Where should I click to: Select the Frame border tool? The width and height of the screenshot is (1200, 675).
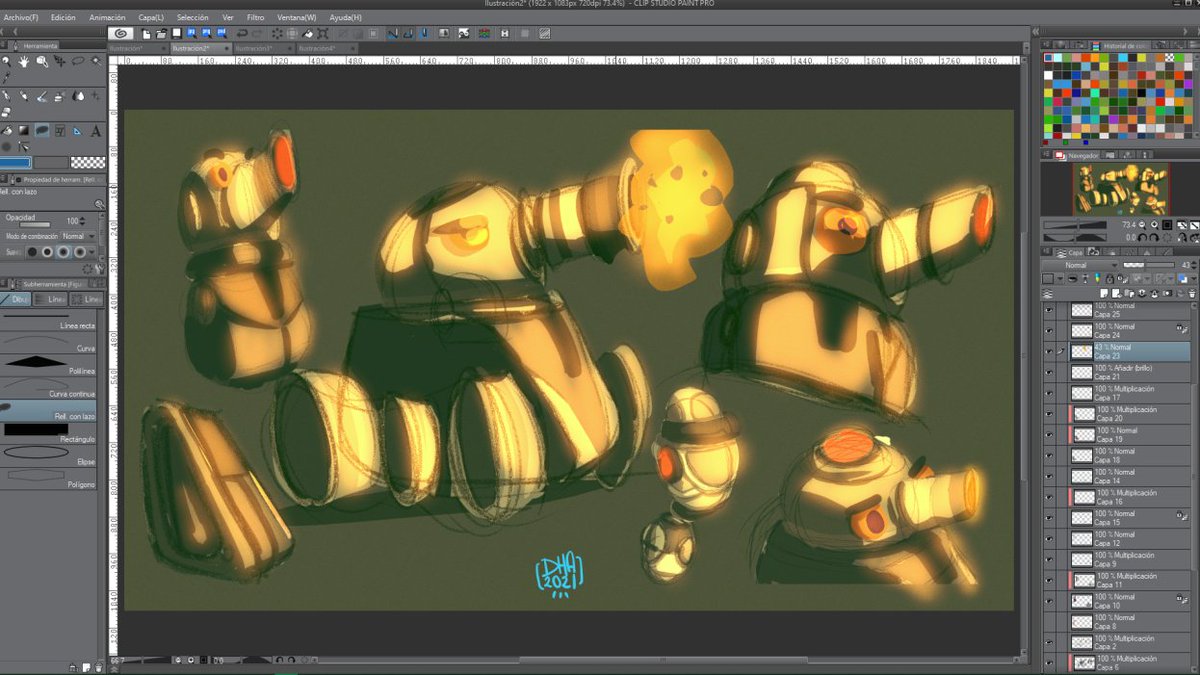pyautogui.click(x=60, y=131)
